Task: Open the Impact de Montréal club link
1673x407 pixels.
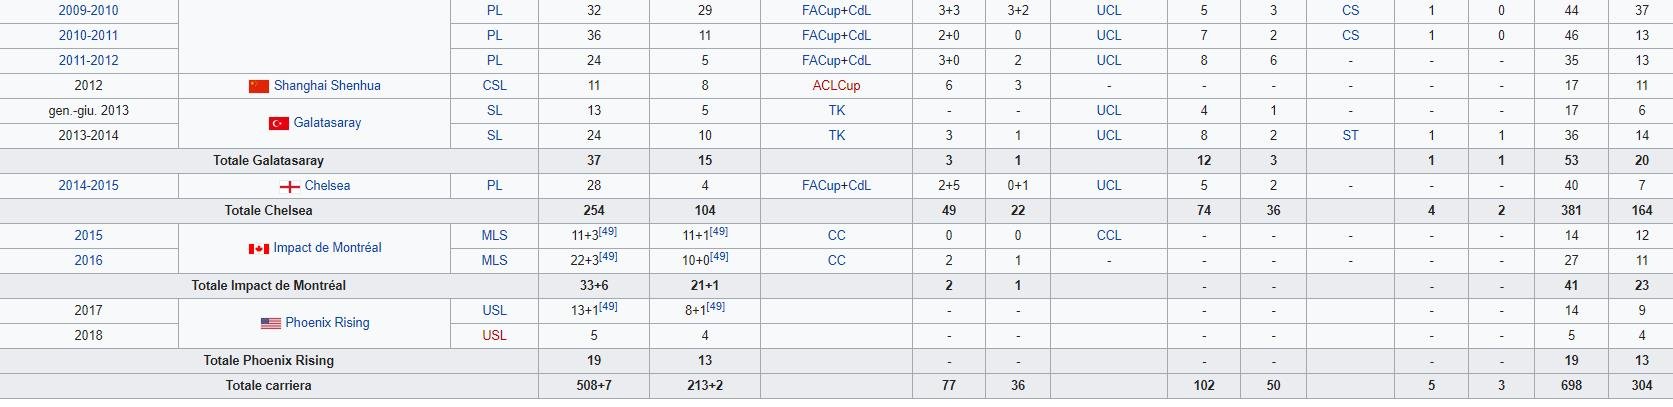Action: tap(327, 248)
